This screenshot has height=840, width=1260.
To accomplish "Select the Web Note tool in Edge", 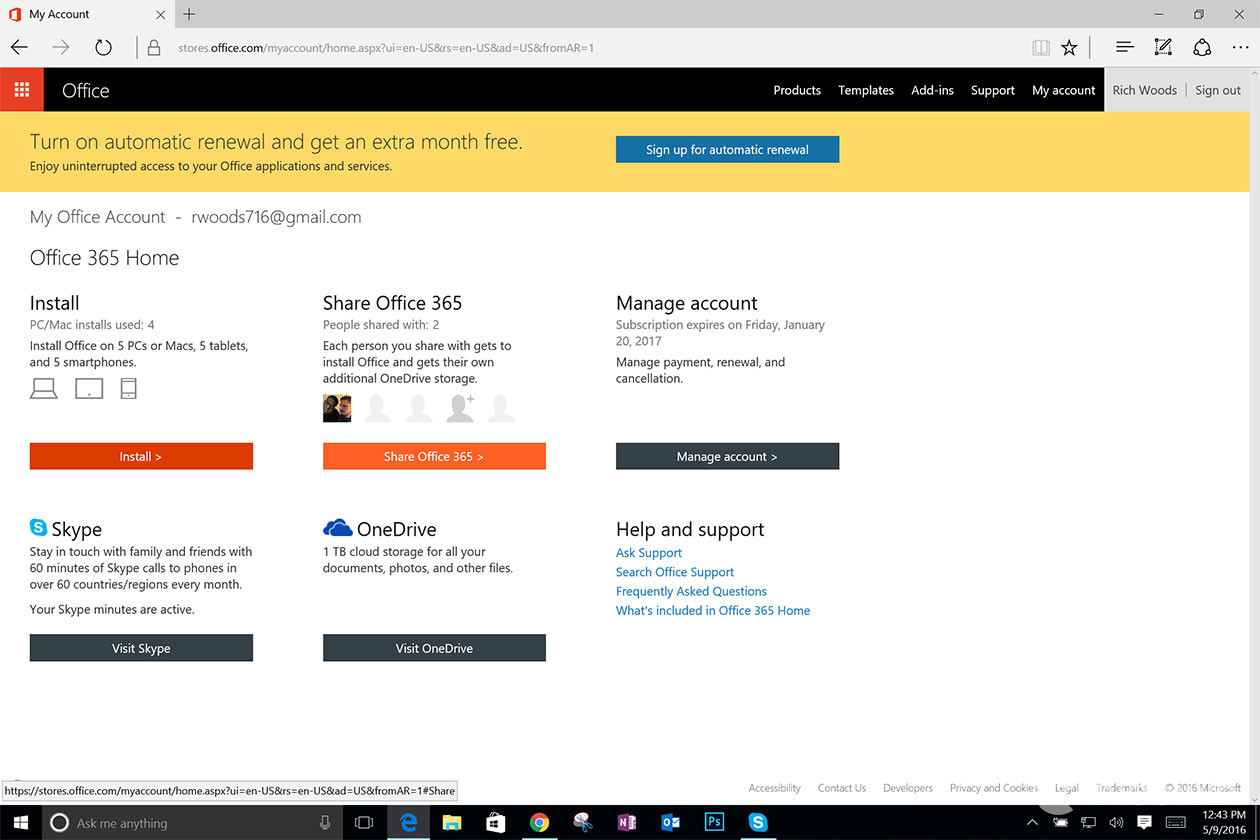I will tap(1162, 47).
